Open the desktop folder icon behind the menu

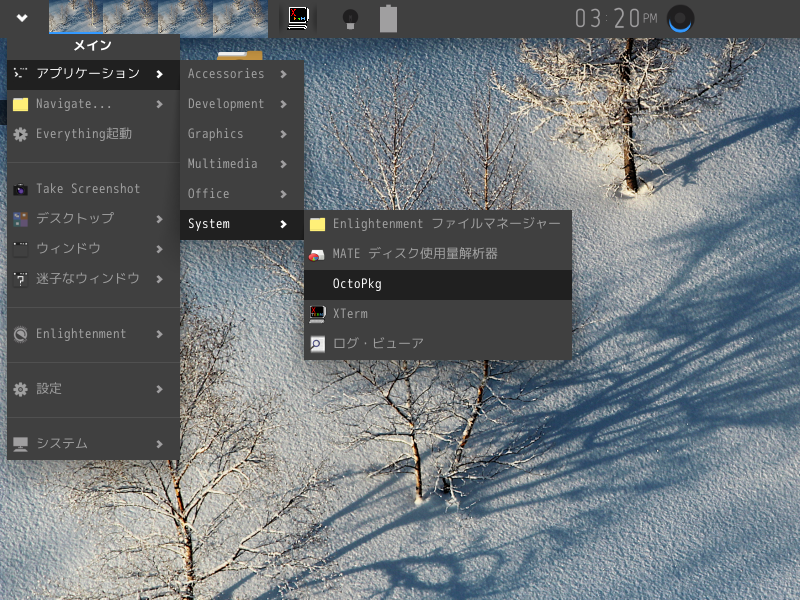click(240, 55)
